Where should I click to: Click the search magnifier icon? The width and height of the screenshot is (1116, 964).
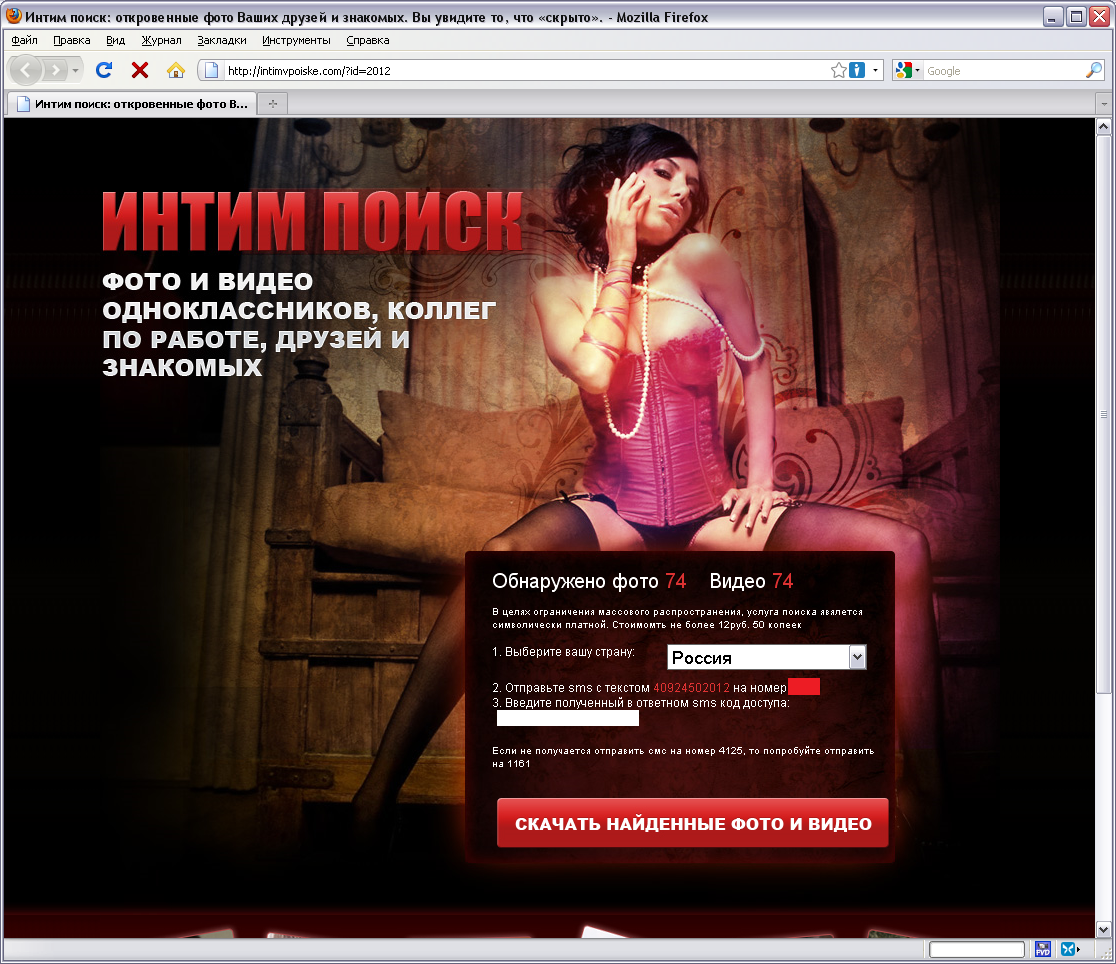(1094, 70)
